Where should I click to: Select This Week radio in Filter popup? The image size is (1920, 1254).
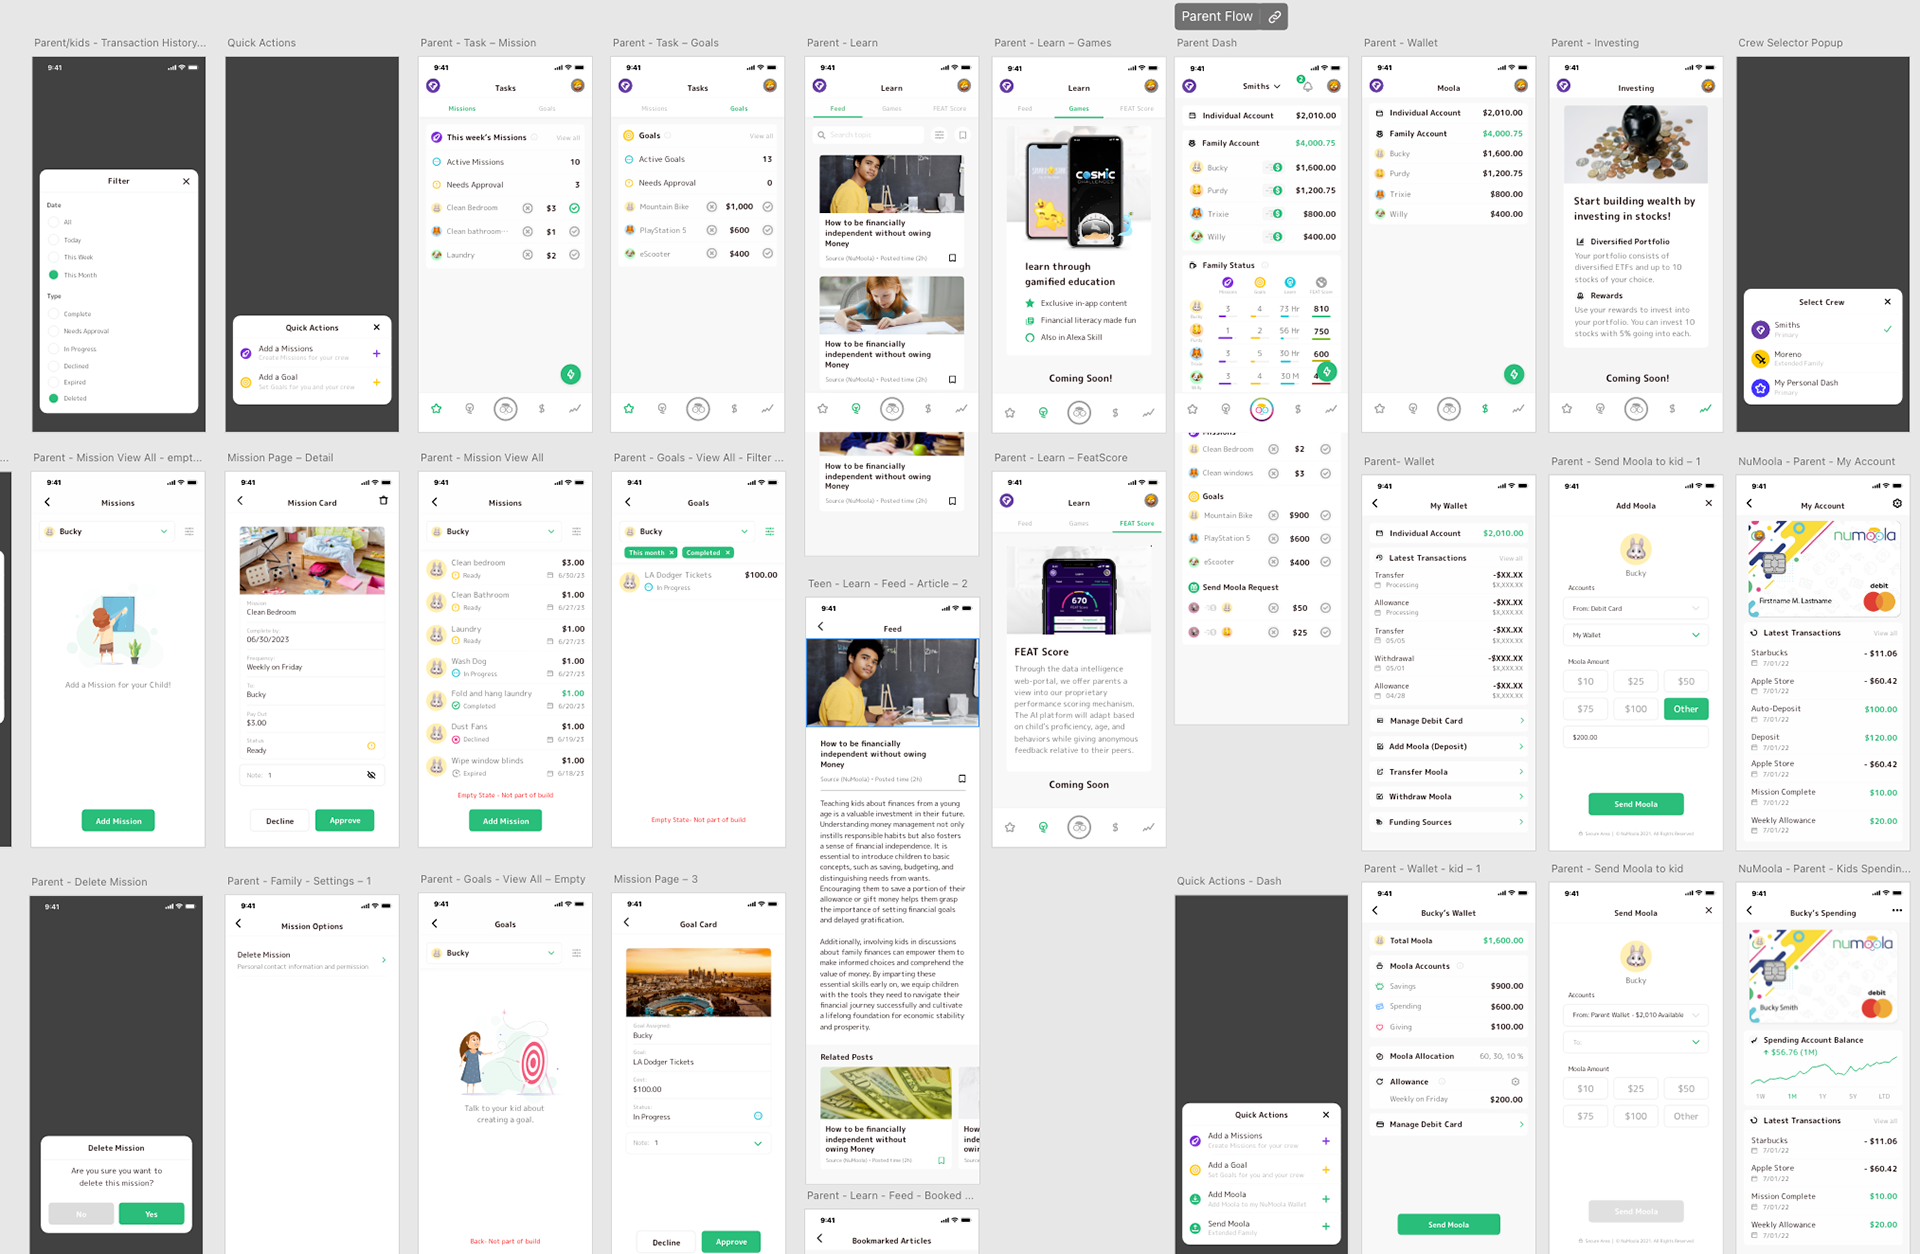(x=53, y=257)
